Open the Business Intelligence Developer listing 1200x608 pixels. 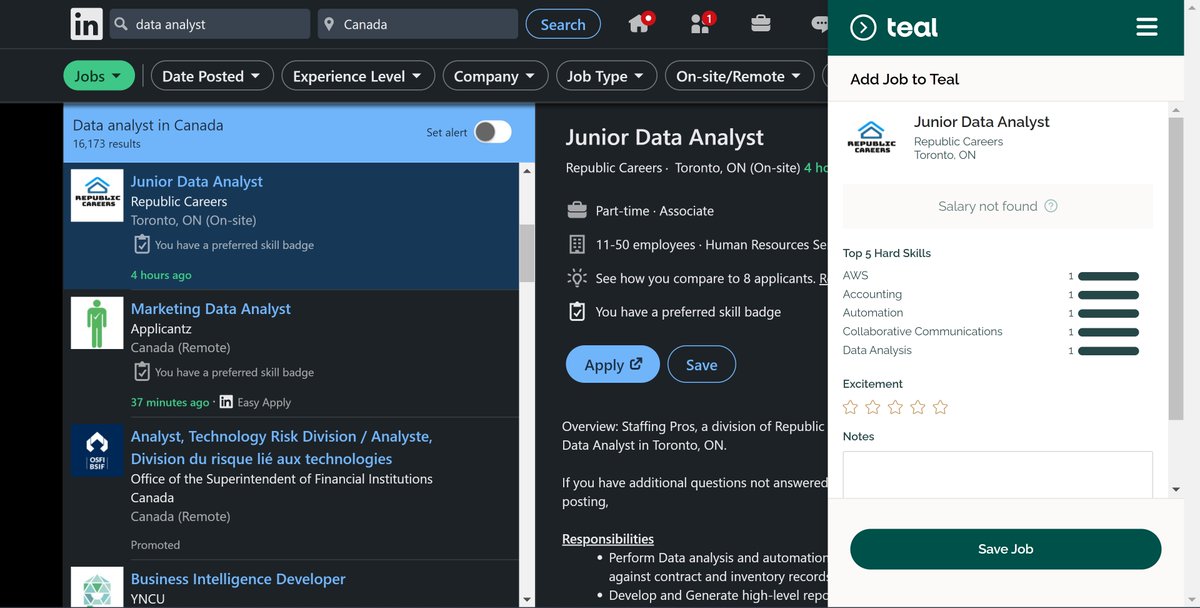click(x=238, y=578)
